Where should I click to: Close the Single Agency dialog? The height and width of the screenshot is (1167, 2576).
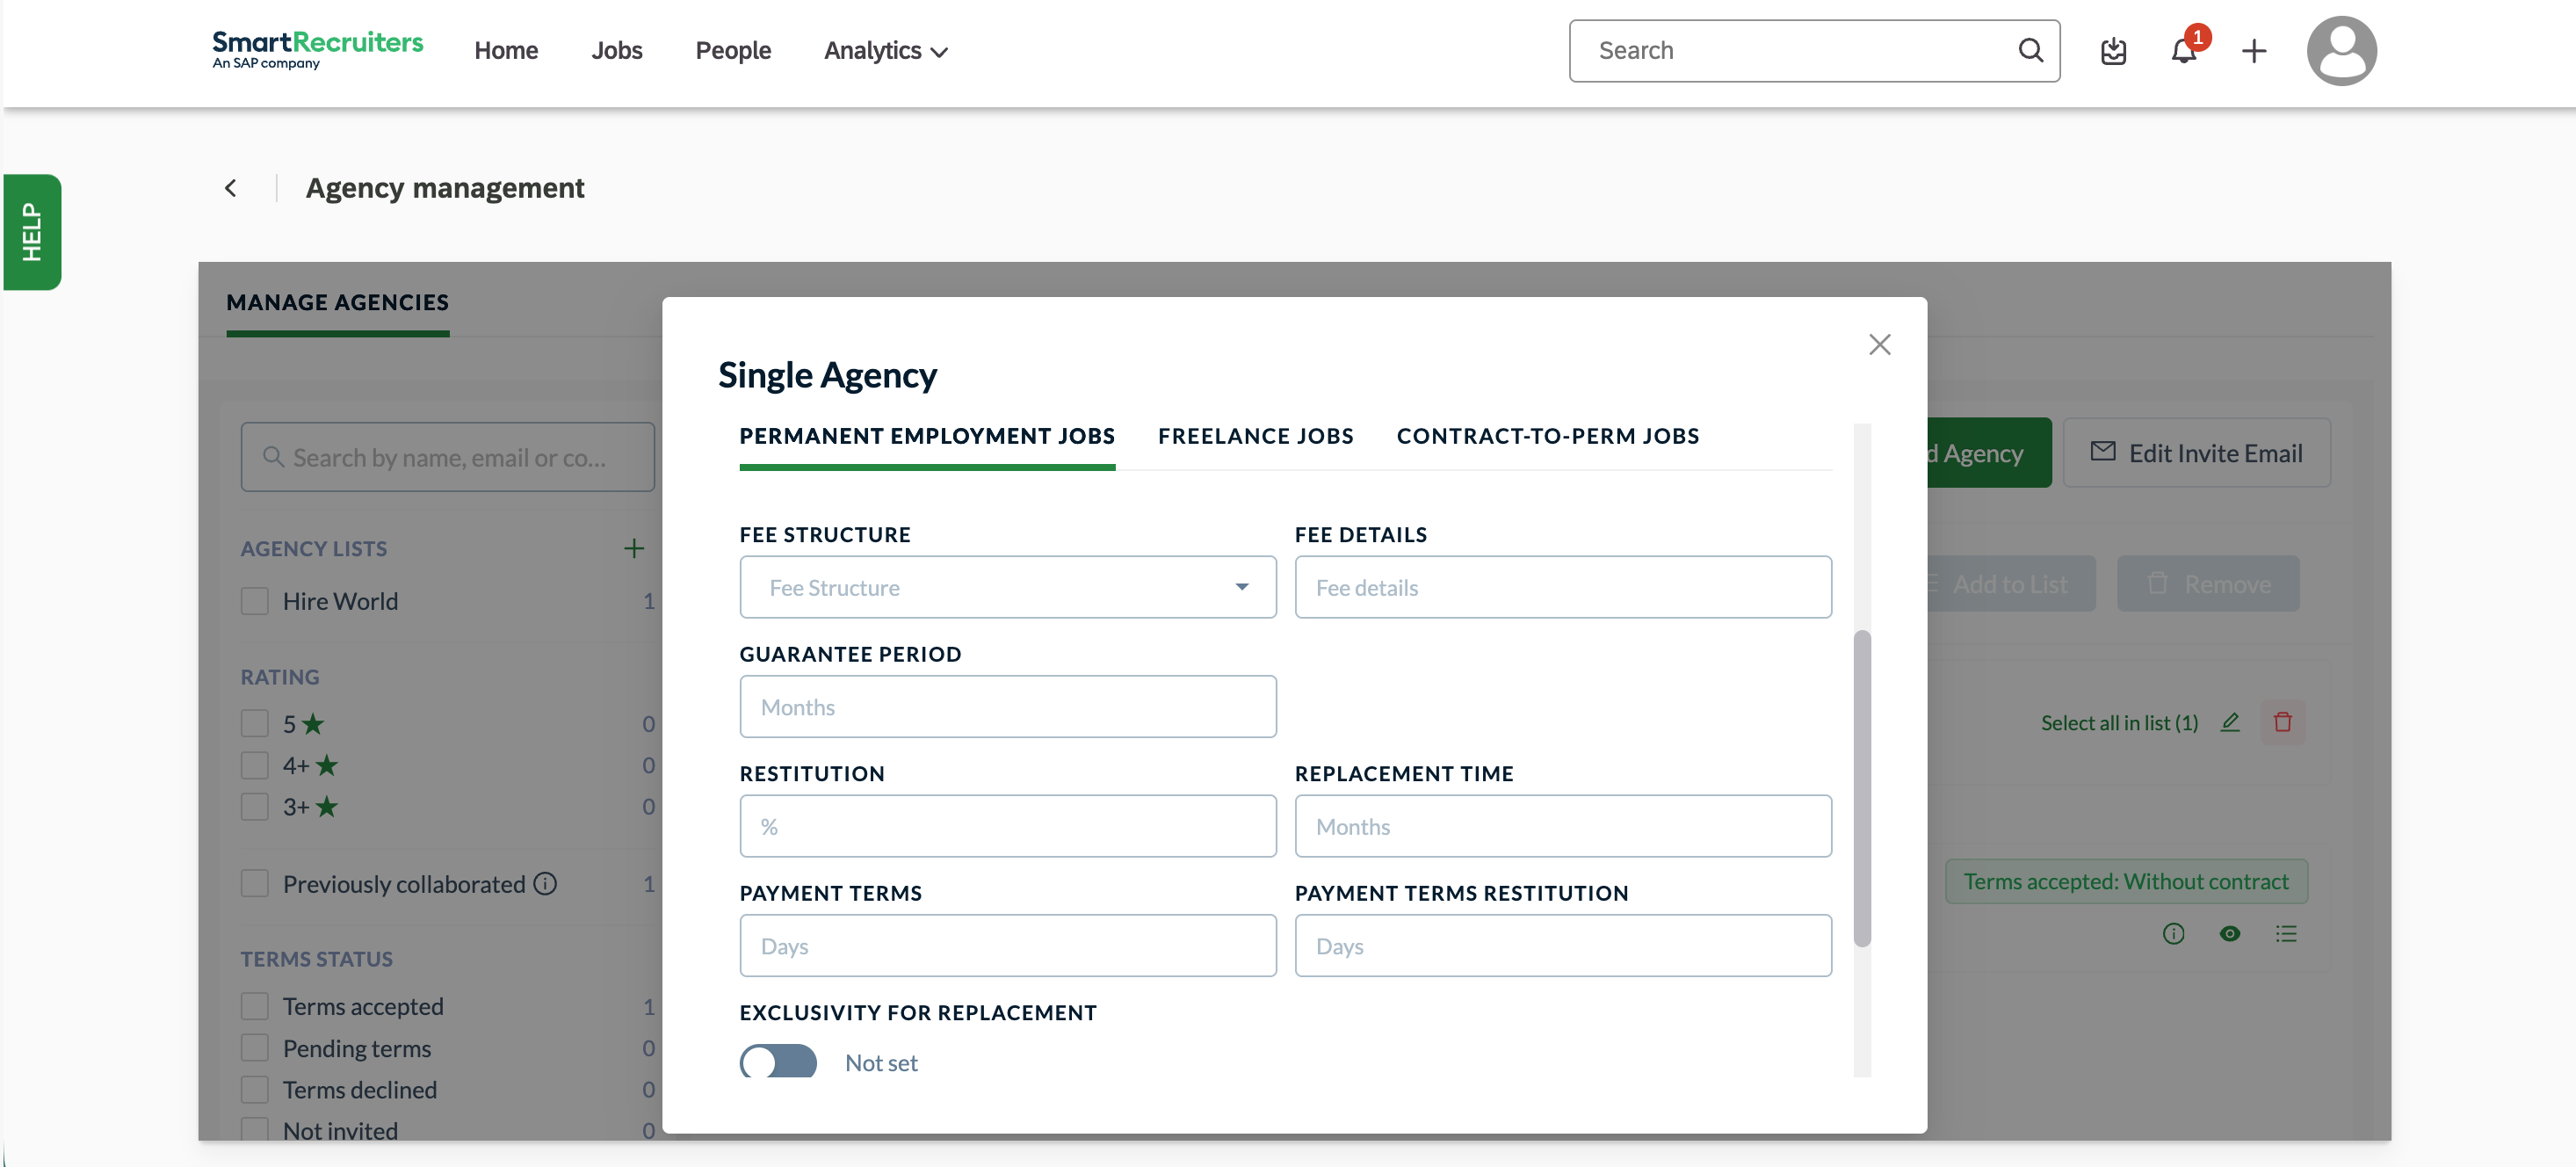click(1879, 345)
